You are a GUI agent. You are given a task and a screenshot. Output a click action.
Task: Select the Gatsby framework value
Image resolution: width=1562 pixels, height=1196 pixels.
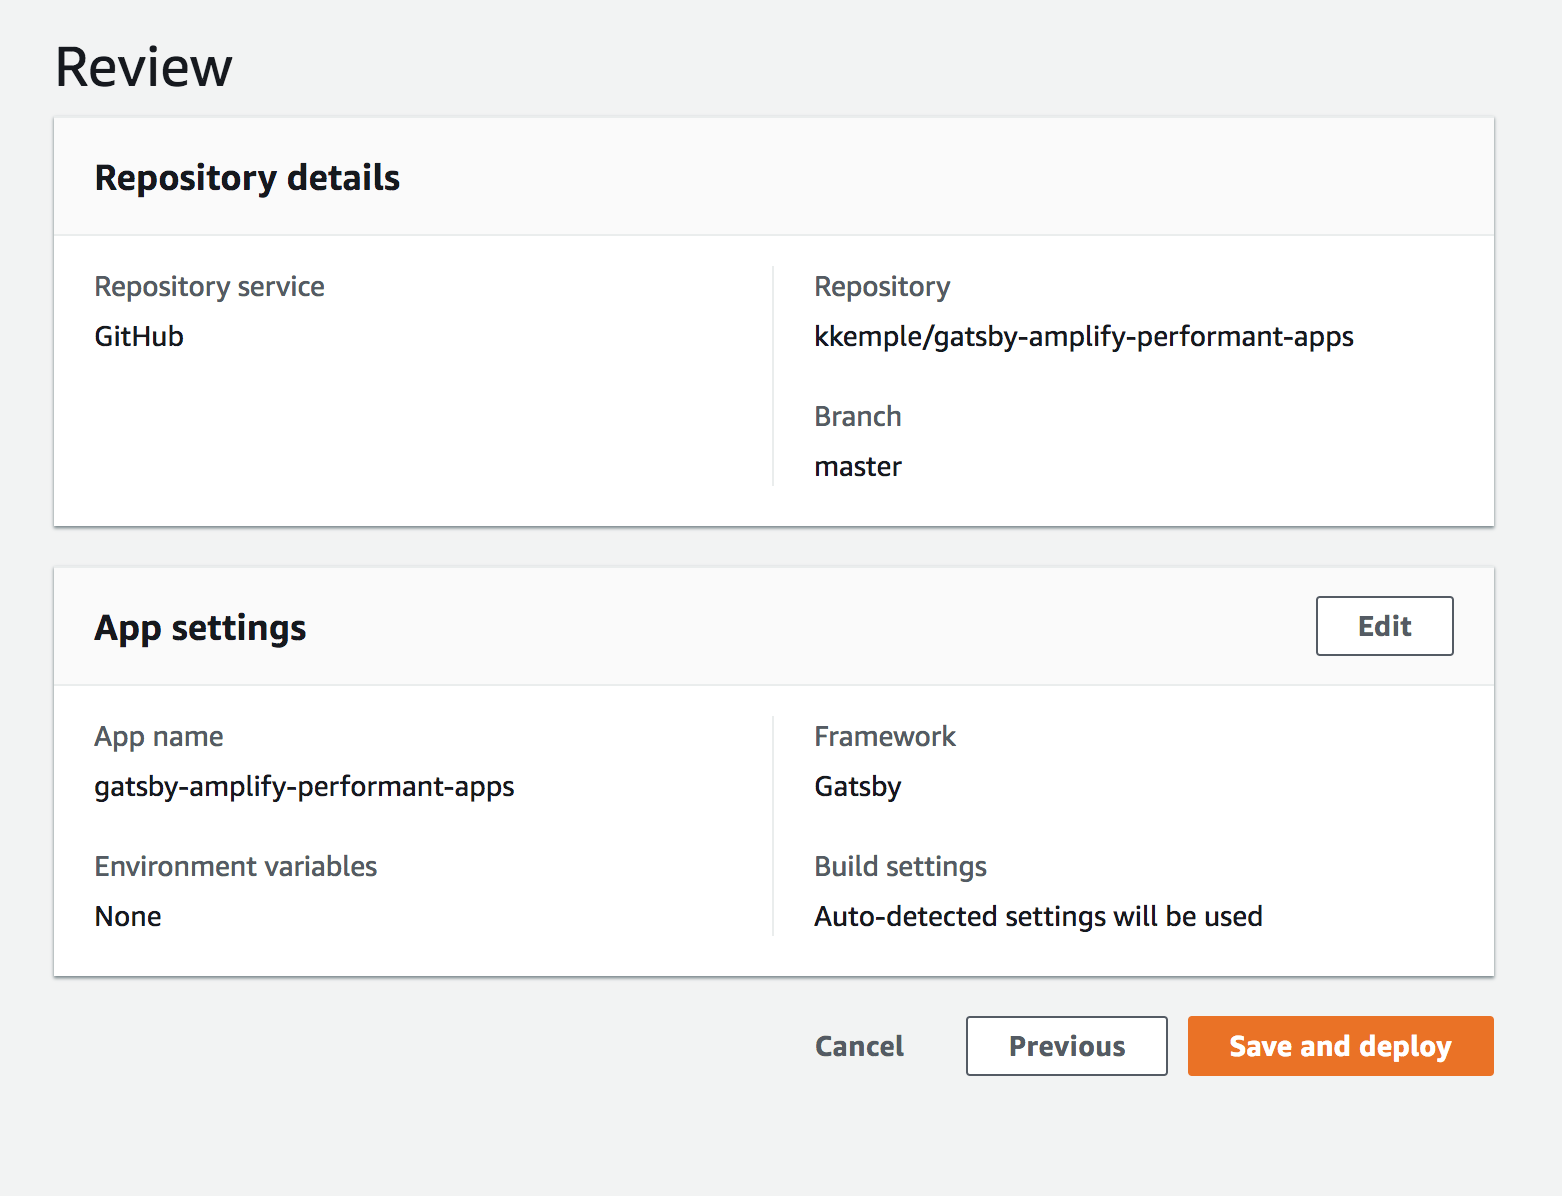click(858, 787)
